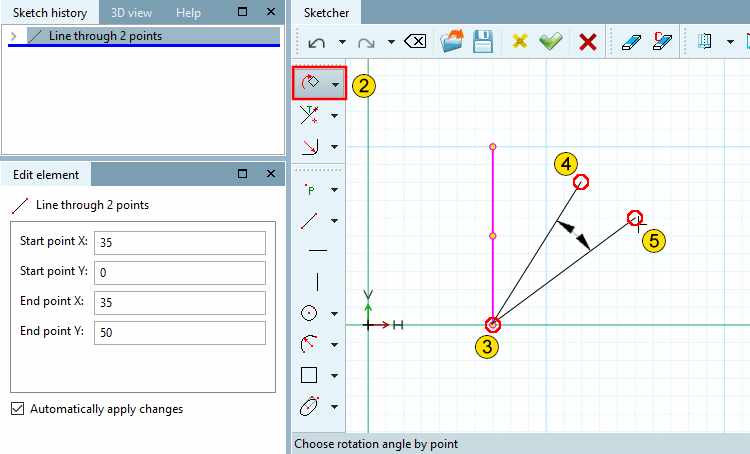Accept sketch with green checkmark
The image size is (750, 454).
coord(551,42)
